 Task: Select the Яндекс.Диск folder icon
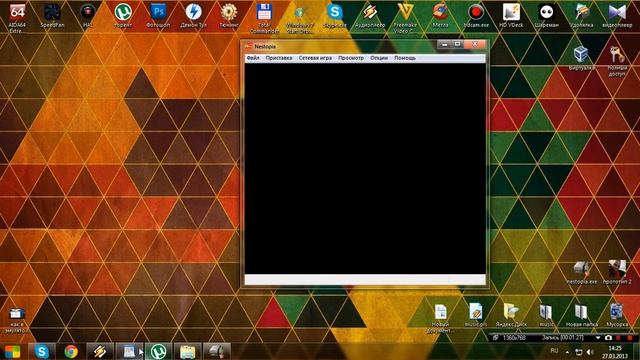511,315
